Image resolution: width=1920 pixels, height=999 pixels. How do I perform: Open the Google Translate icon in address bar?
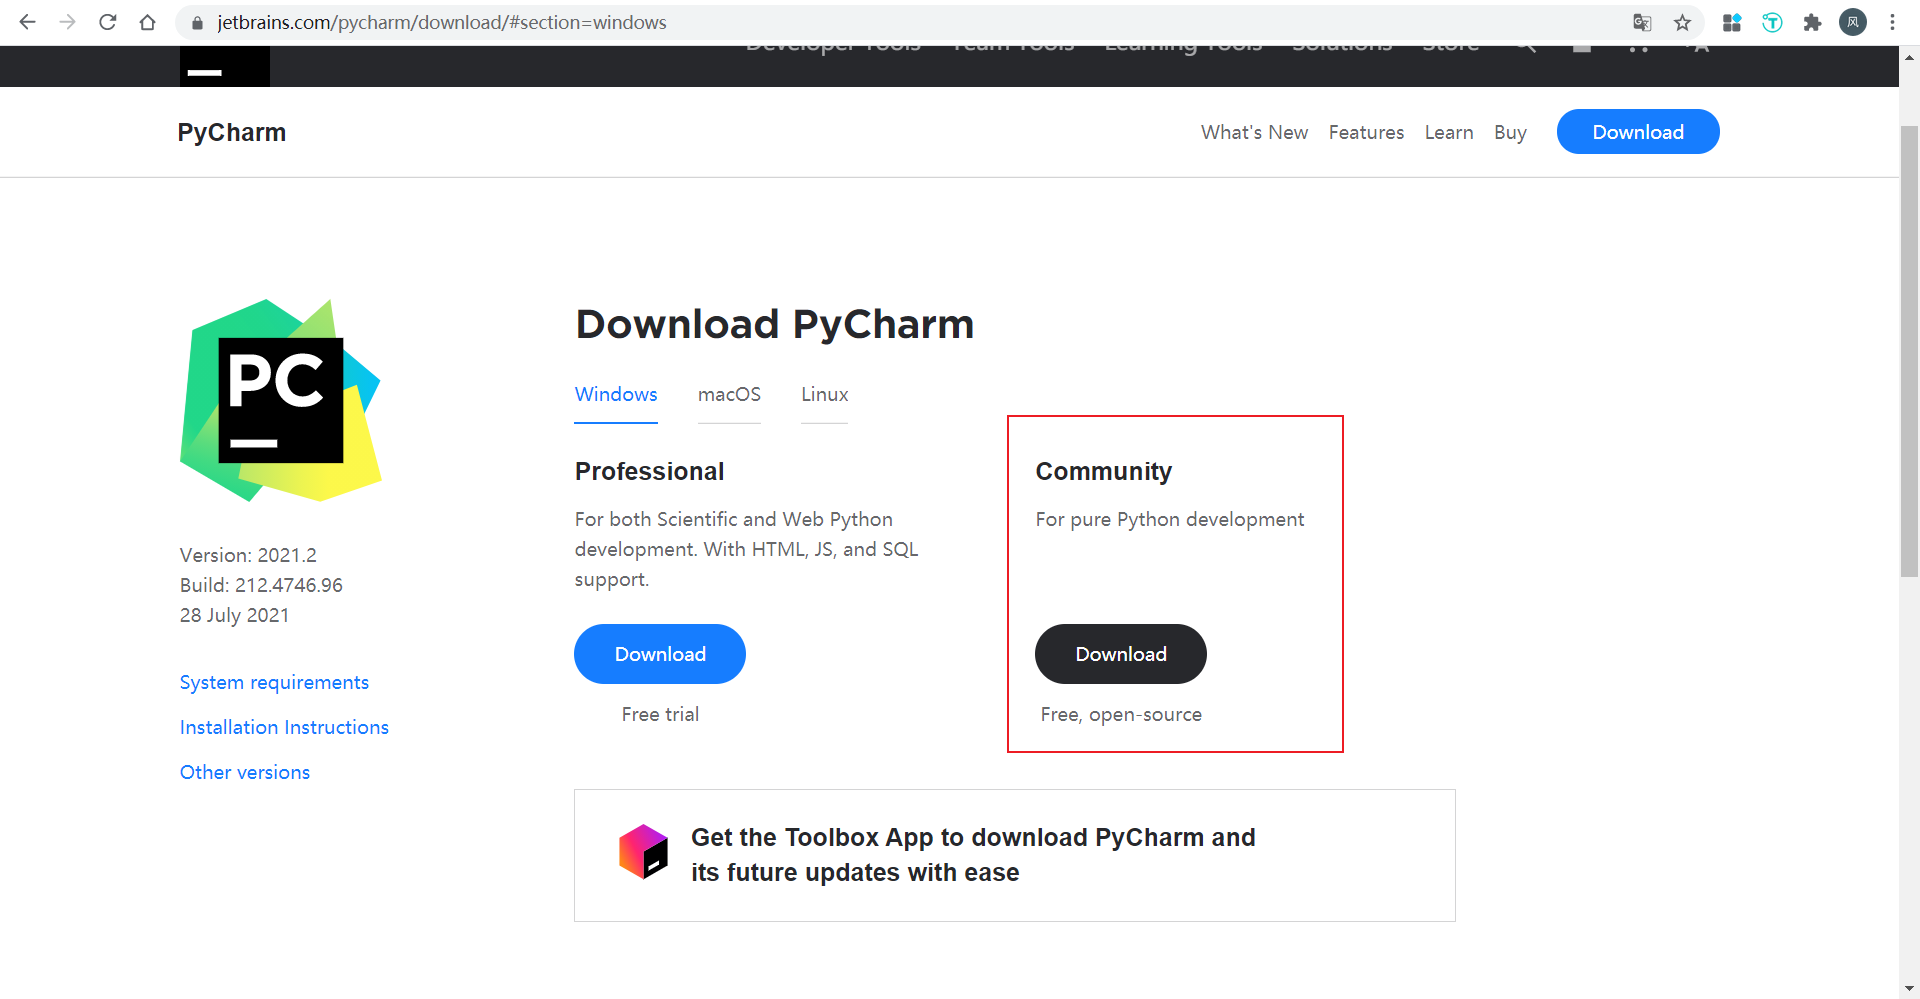[1642, 22]
